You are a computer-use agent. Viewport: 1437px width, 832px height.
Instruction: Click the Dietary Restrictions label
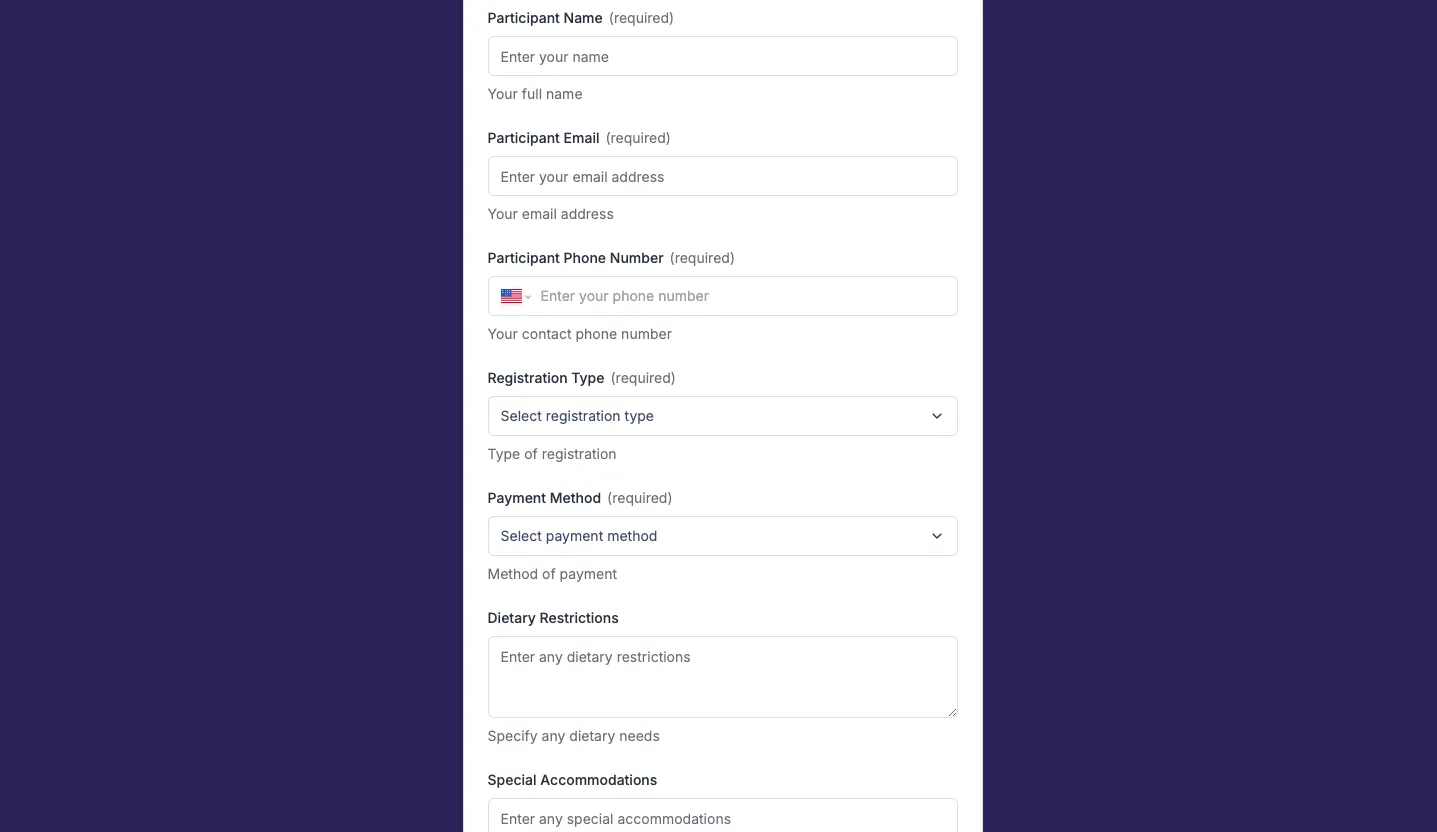pyautogui.click(x=553, y=618)
